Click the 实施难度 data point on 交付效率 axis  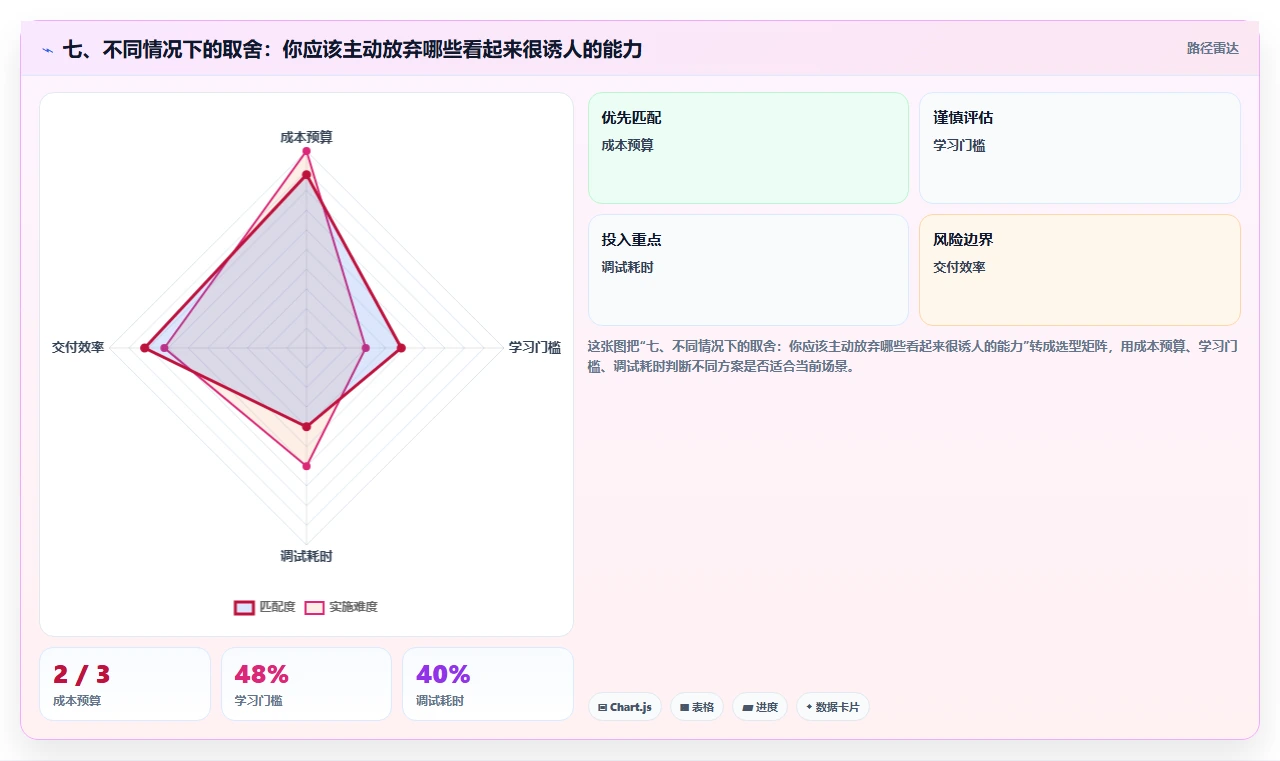click(x=166, y=348)
